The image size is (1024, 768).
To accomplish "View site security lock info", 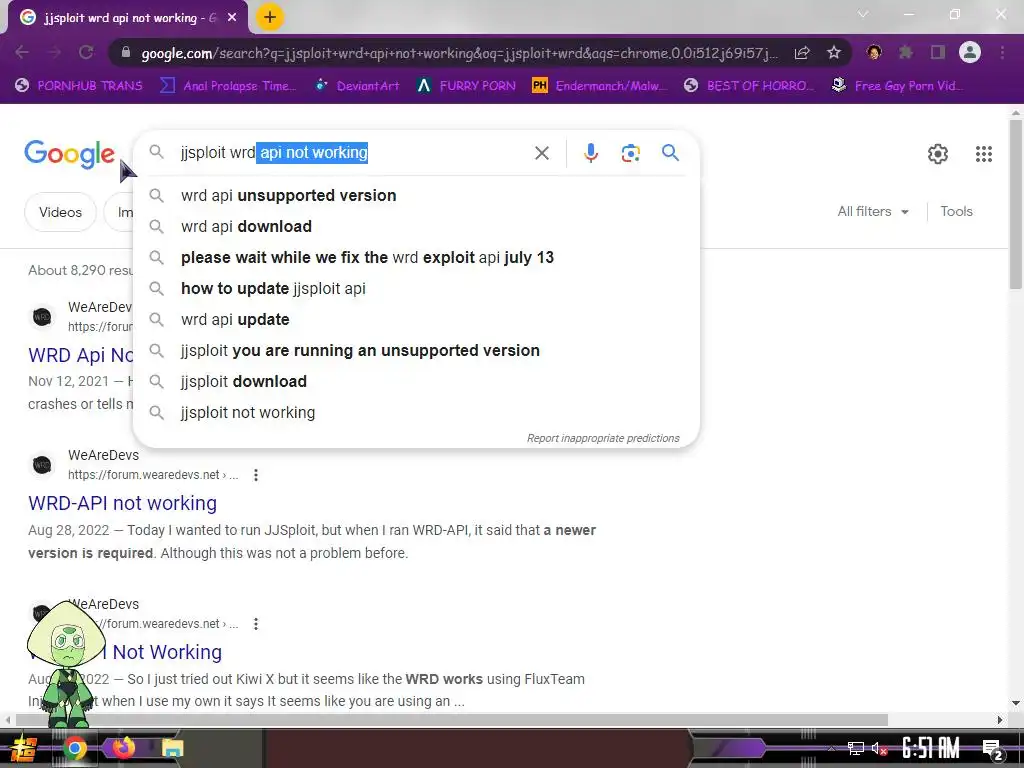I will (126, 52).
